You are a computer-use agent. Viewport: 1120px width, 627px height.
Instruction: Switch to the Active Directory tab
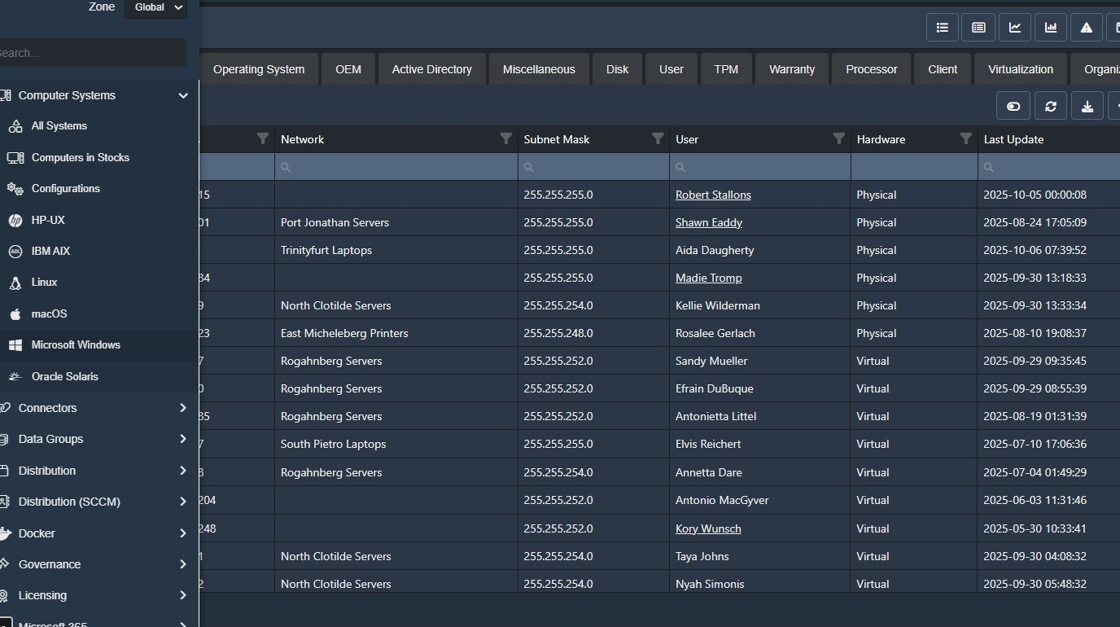coord(431,70)
